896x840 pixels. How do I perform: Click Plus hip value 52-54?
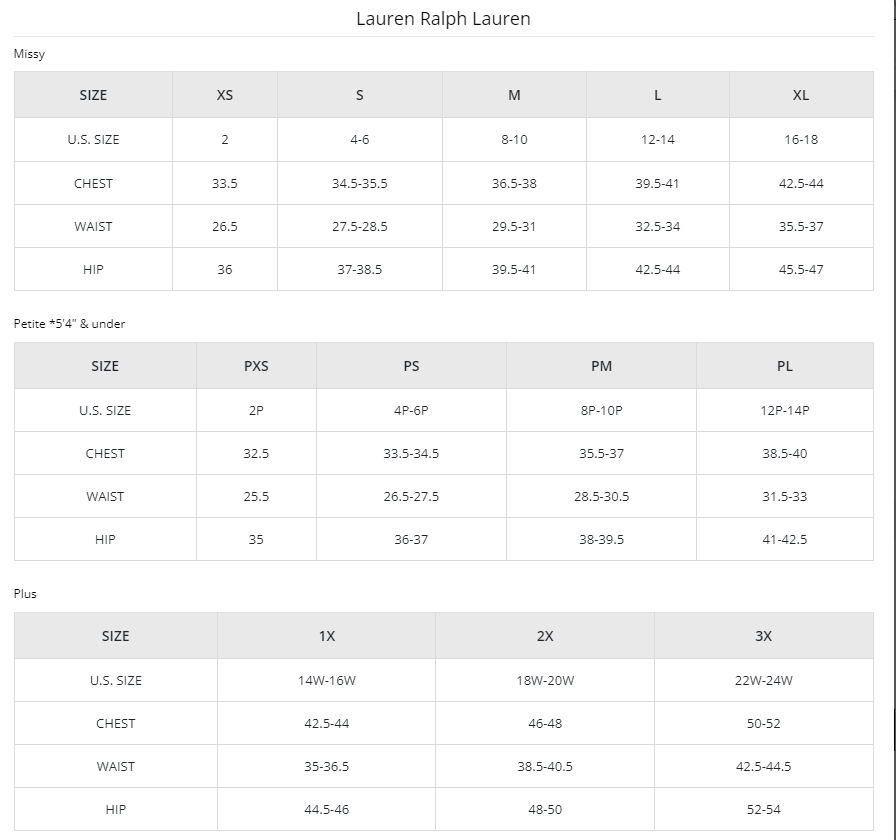764,810
